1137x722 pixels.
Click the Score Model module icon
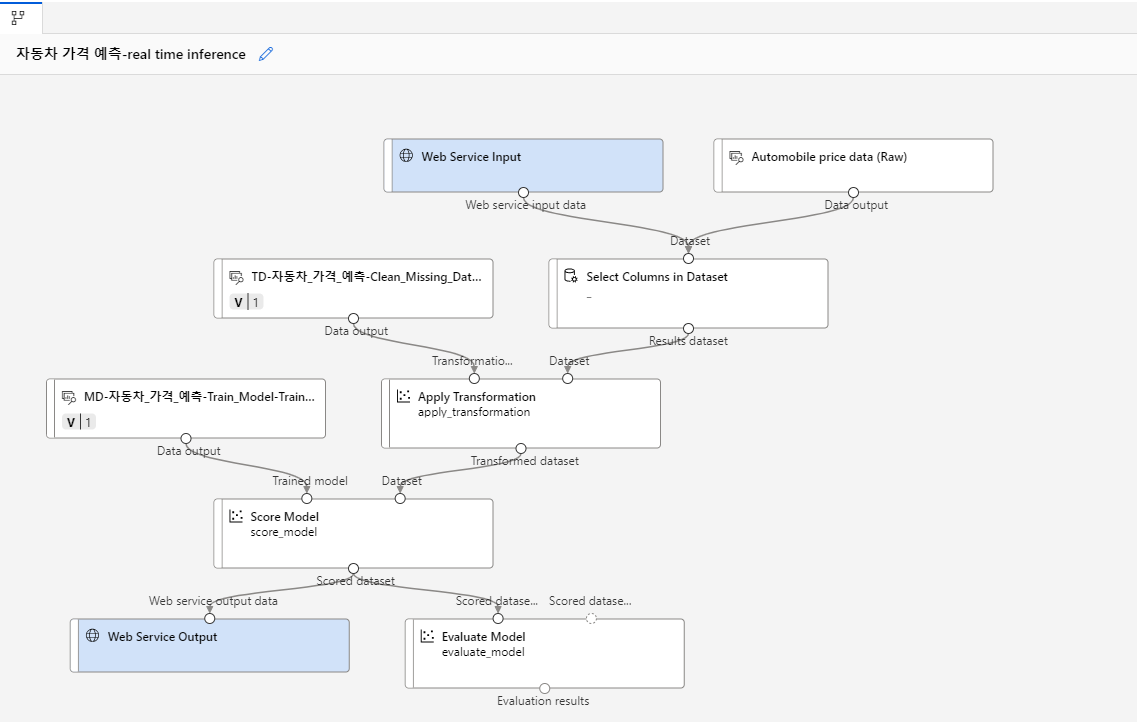click(236, 516)
